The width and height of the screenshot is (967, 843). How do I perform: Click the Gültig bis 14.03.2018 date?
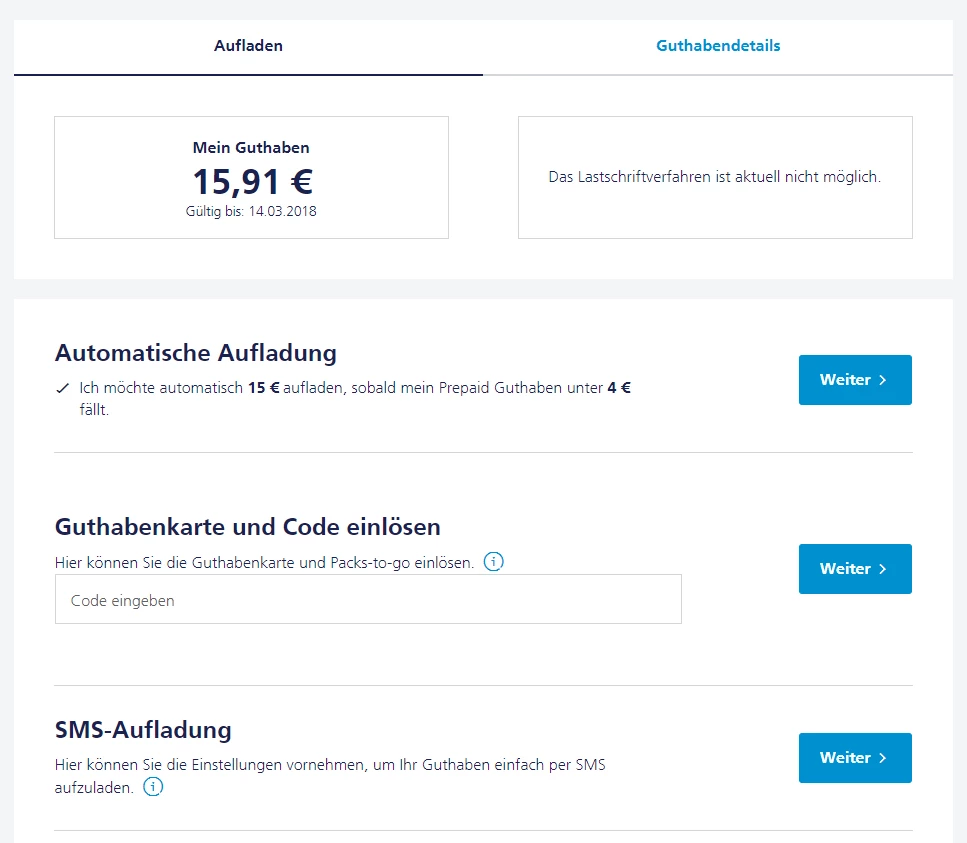tap(251, 212)
